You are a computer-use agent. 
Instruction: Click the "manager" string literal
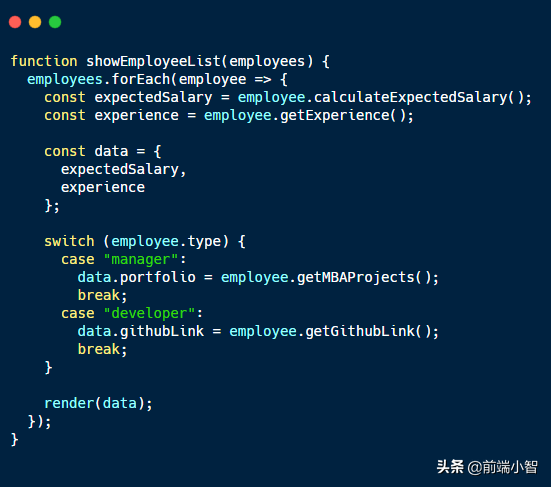(141, 259)
